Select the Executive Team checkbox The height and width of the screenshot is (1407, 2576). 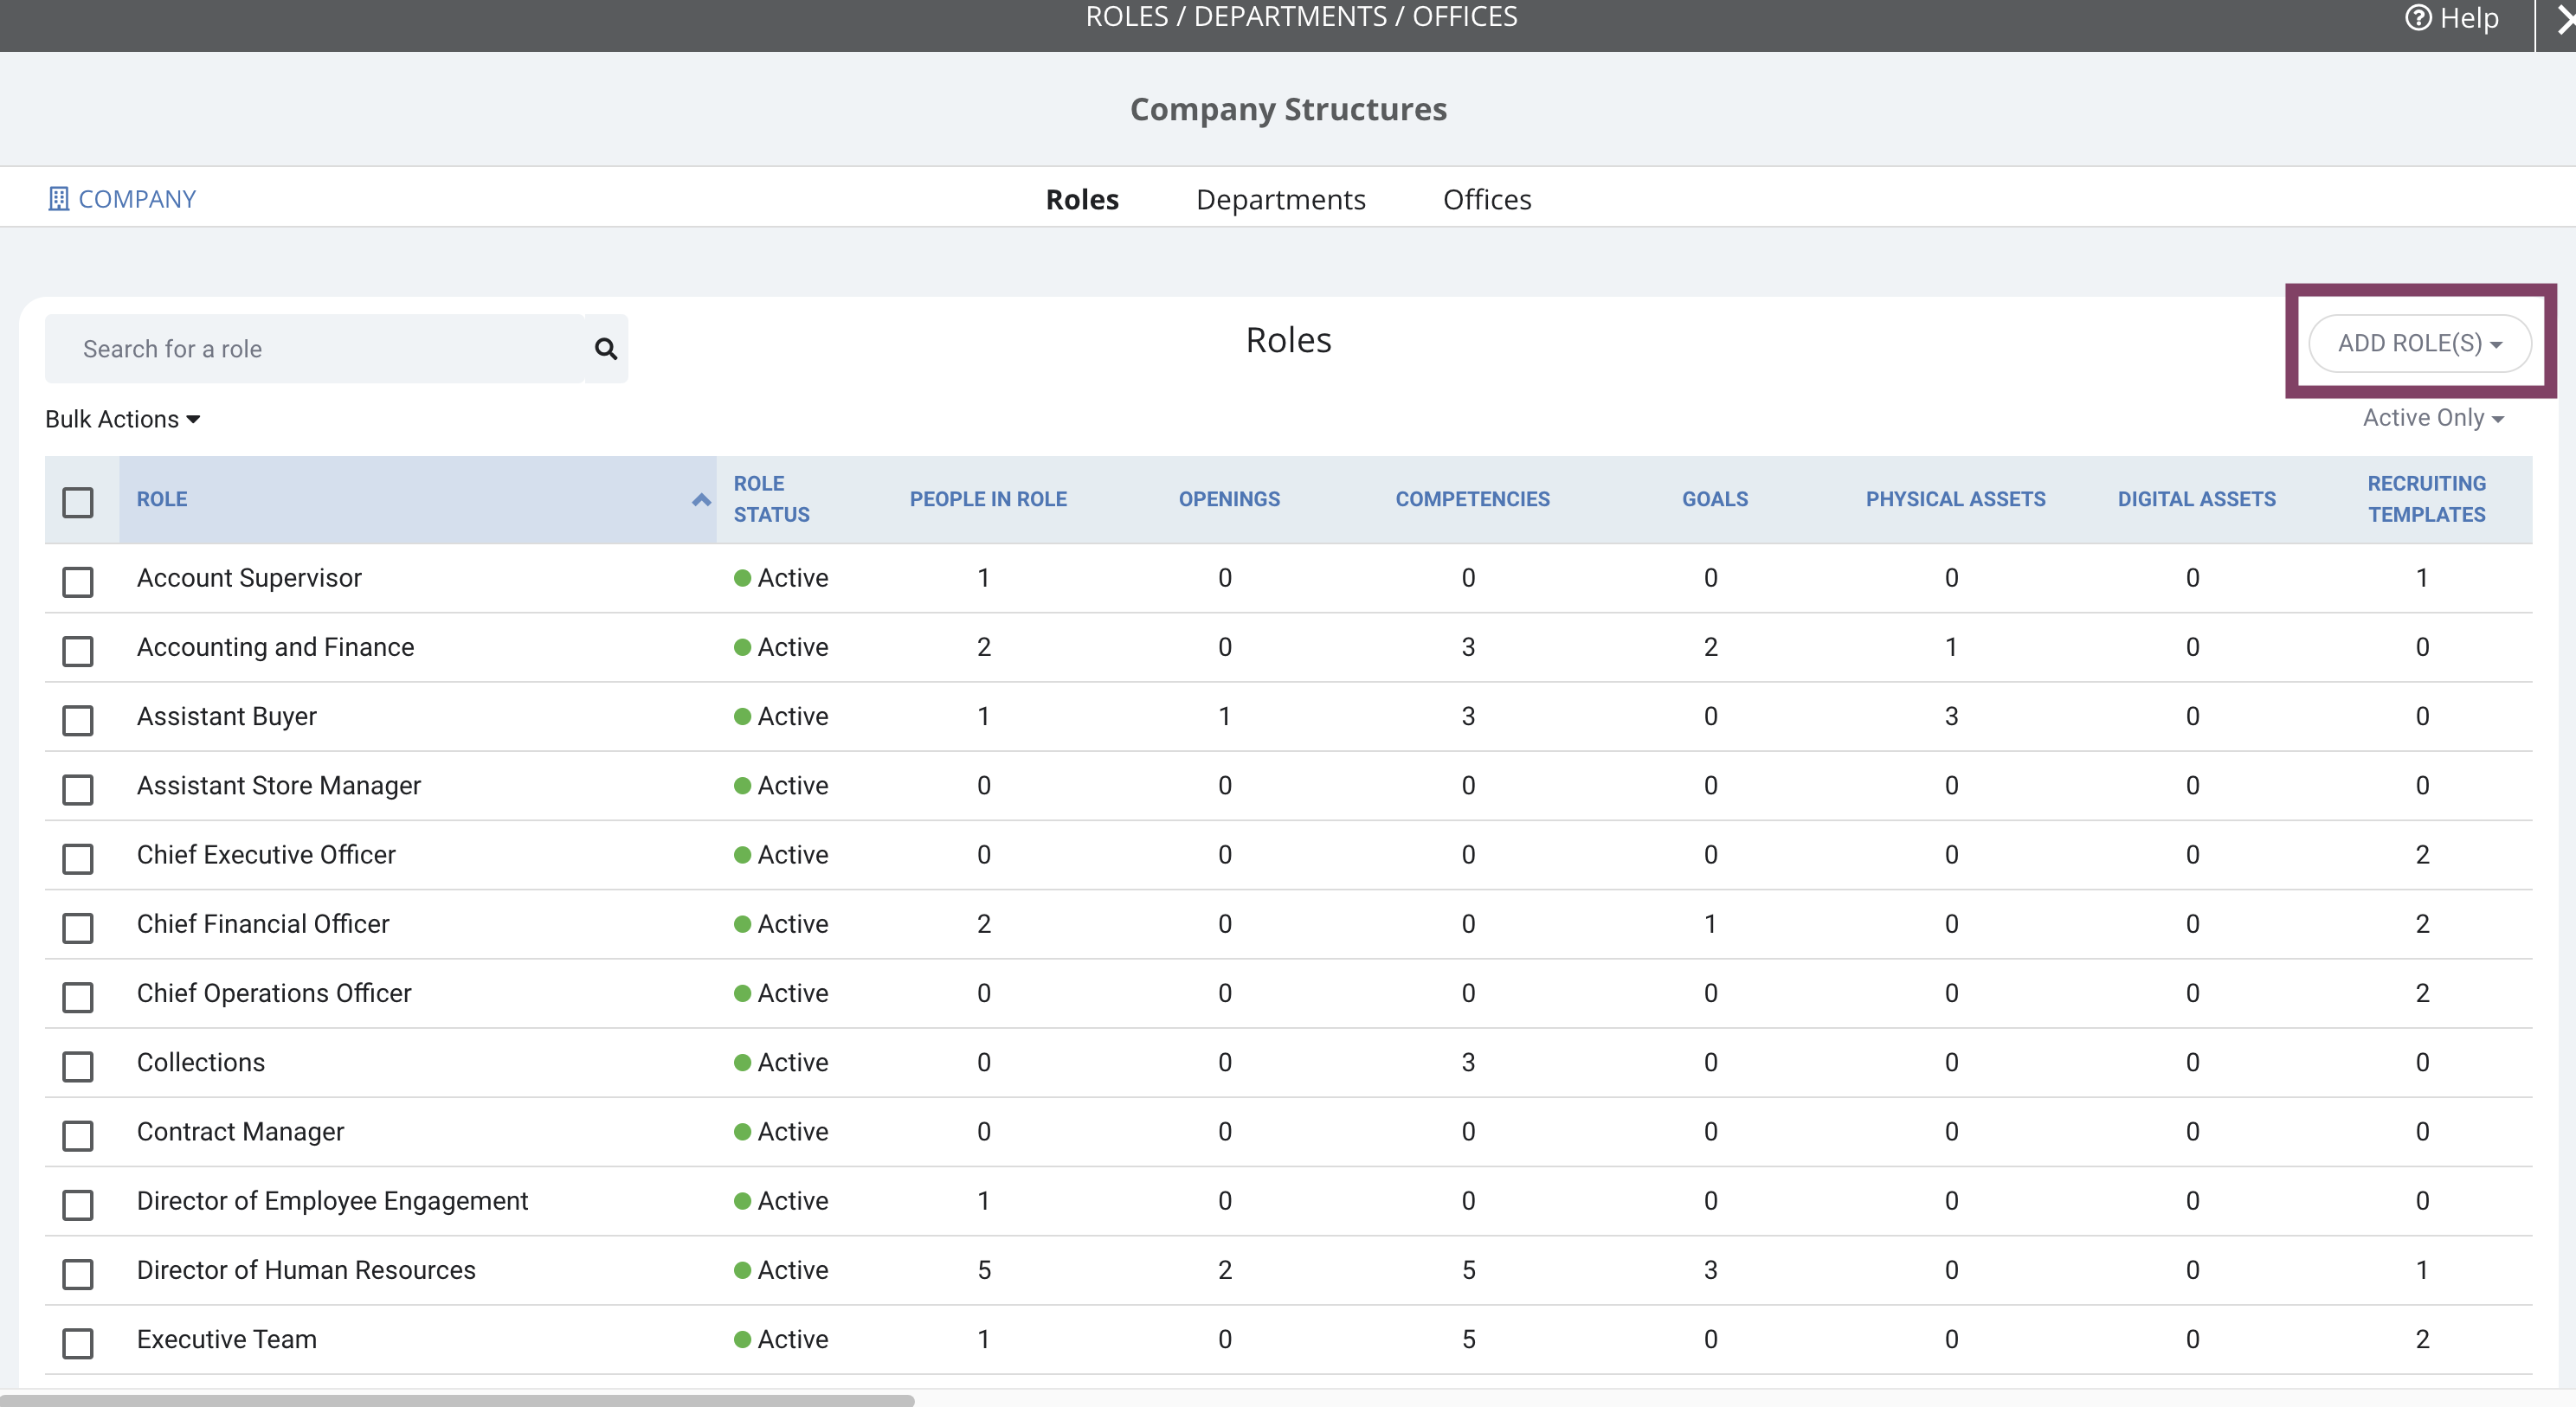(x=78, y=1343)
